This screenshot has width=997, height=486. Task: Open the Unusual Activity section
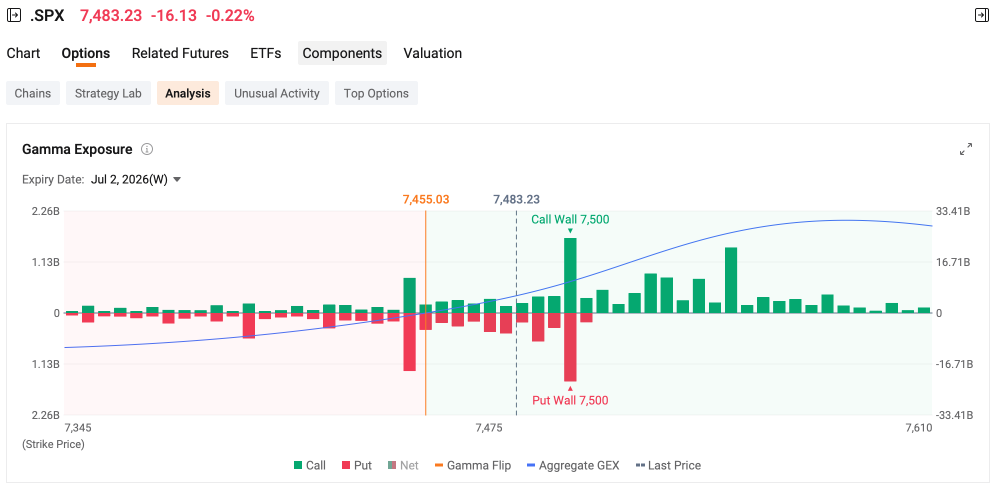(277, 93)
